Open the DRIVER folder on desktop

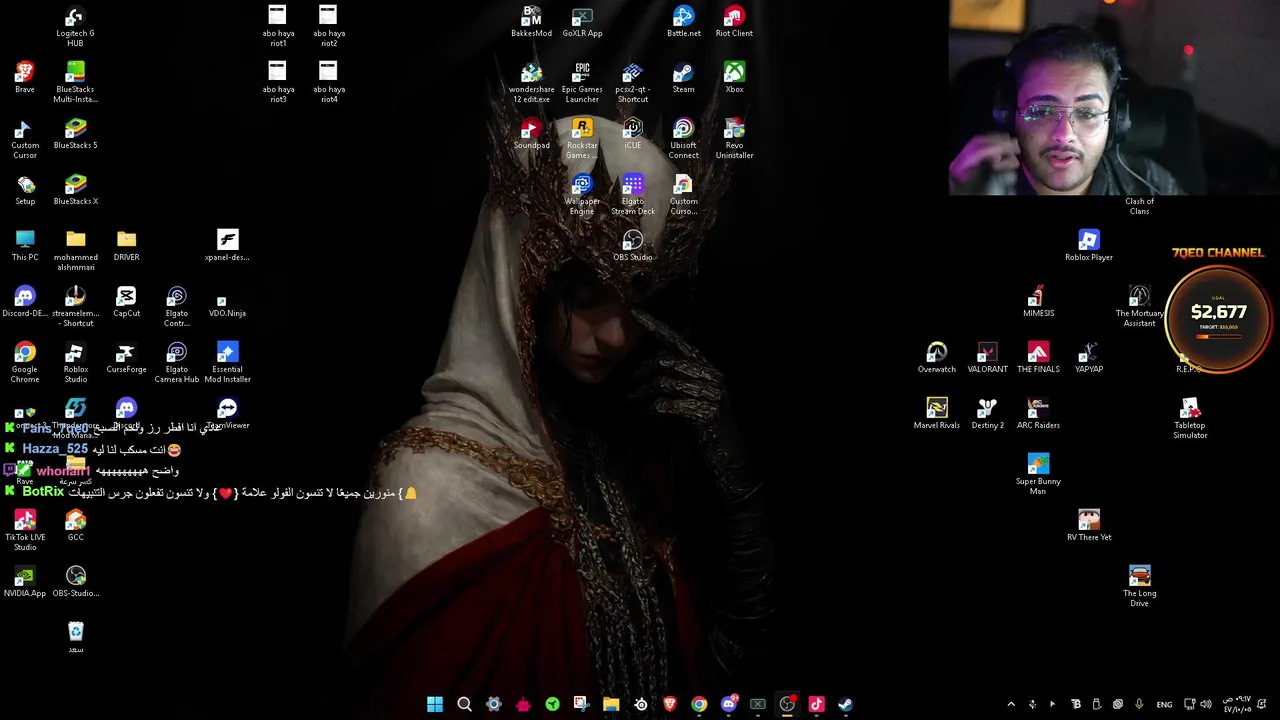point(126,245)
